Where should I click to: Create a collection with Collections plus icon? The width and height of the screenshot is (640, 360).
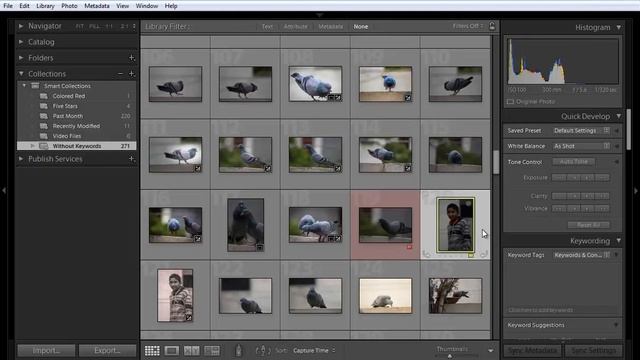[131, 74]
